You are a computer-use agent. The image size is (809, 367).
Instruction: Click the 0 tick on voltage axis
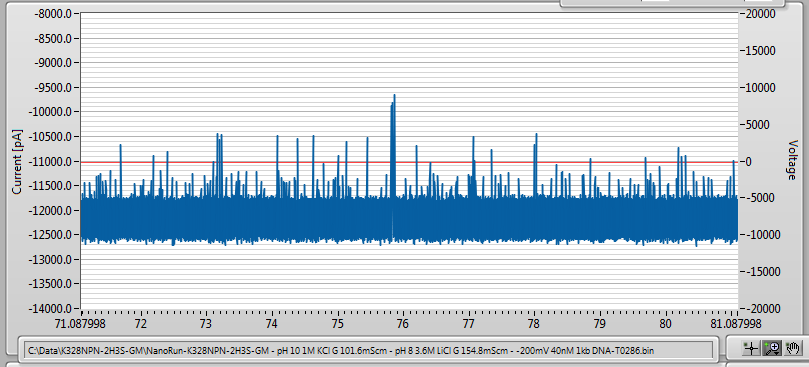tap(749, 162)
